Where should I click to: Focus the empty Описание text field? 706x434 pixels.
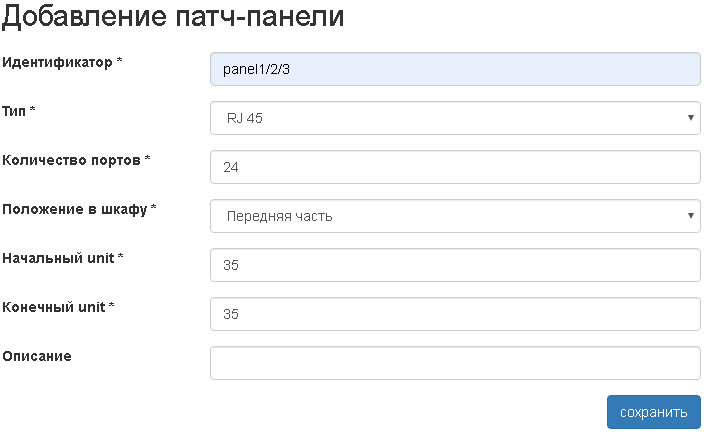pos(455,363)
